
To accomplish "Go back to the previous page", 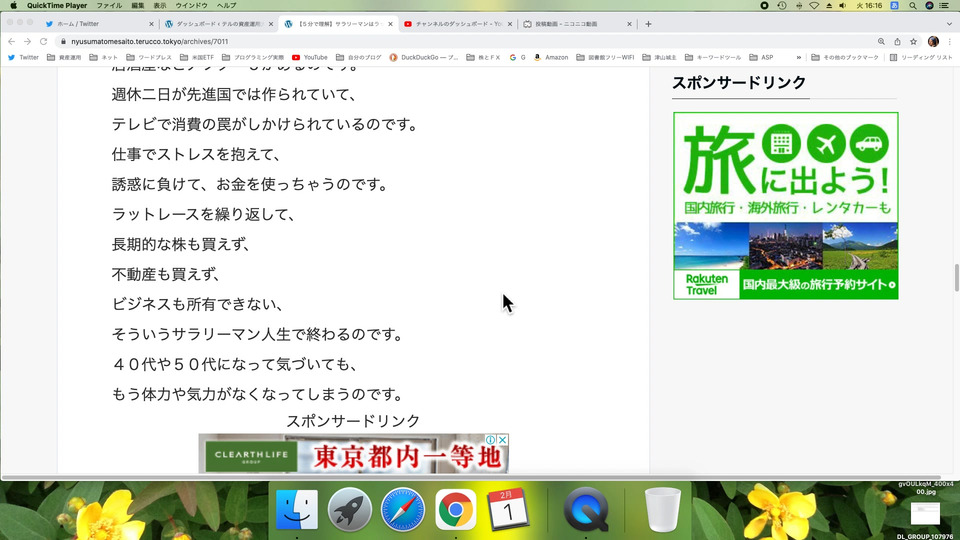I will click(x=12, y=42).
